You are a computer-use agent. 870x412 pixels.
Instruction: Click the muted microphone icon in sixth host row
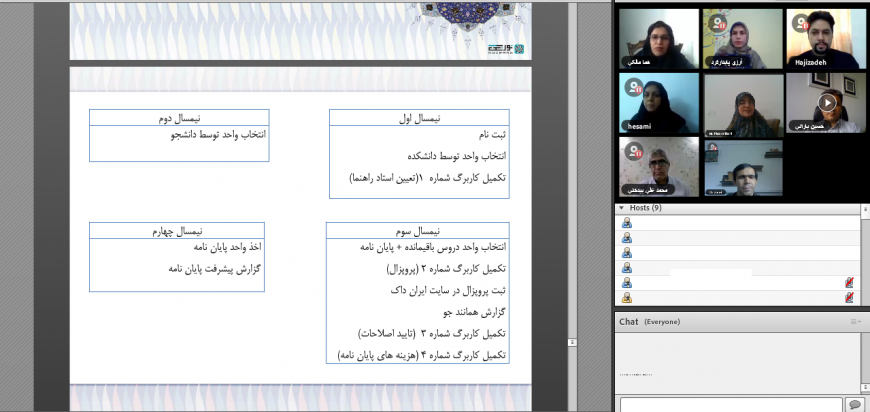tap(849, 298)
